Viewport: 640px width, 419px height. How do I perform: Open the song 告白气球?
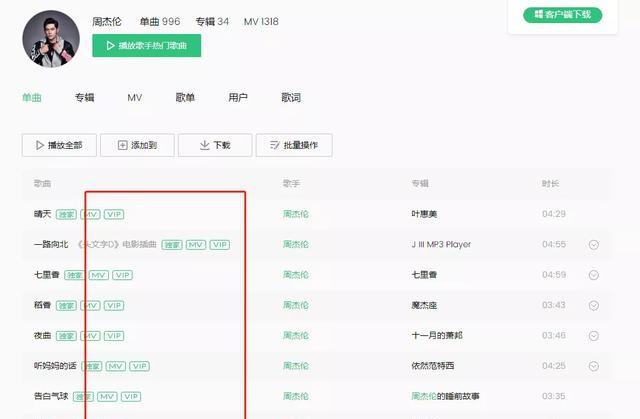51,396
